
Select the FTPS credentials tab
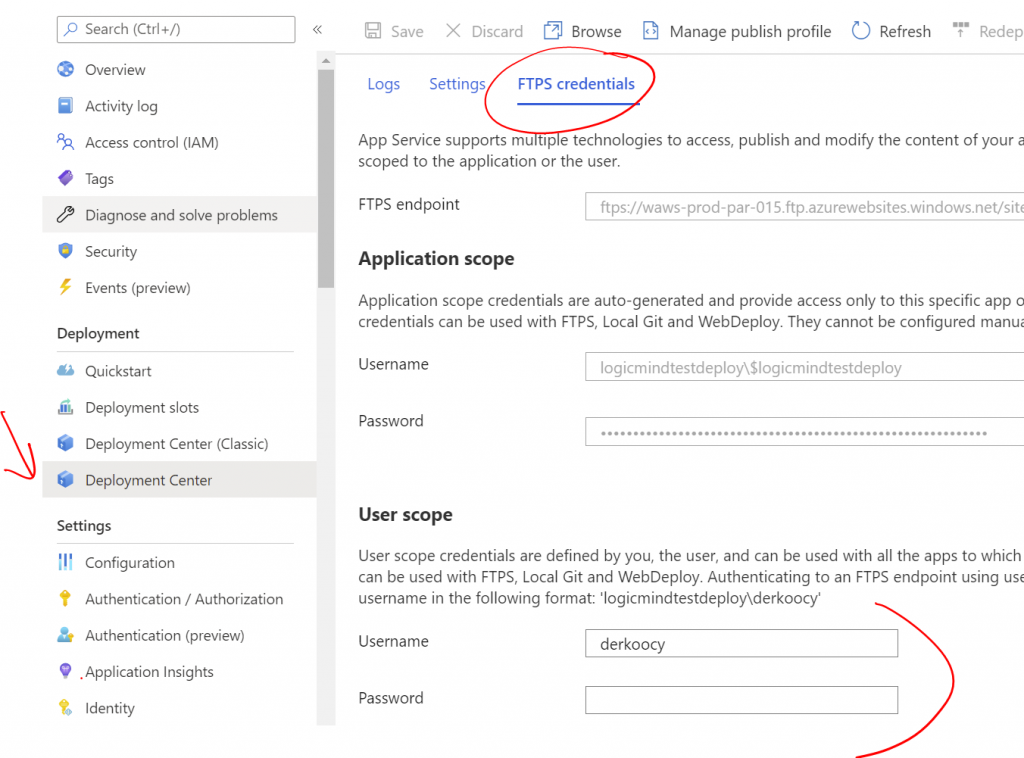click(x=576, y=84)
